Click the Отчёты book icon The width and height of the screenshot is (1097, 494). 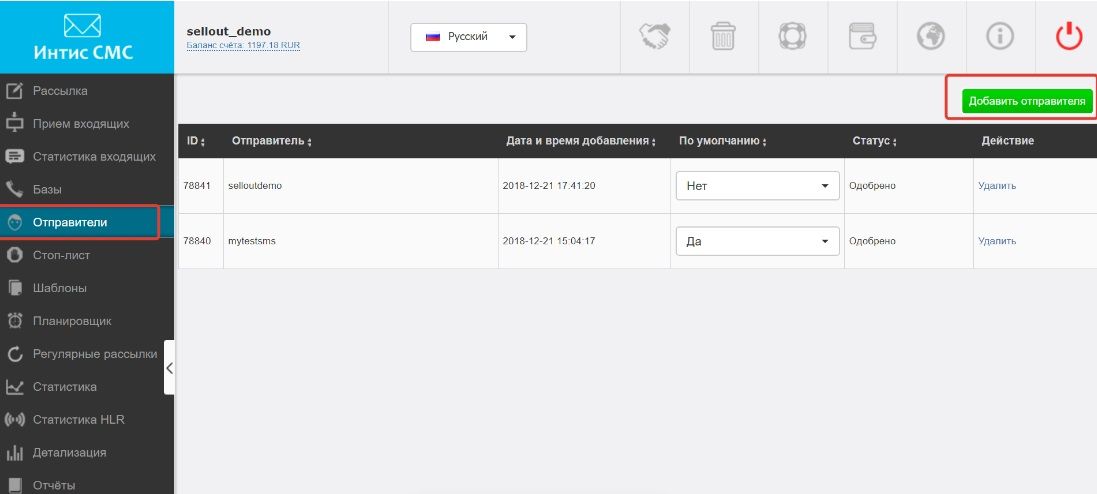click(x=15, y=485)
